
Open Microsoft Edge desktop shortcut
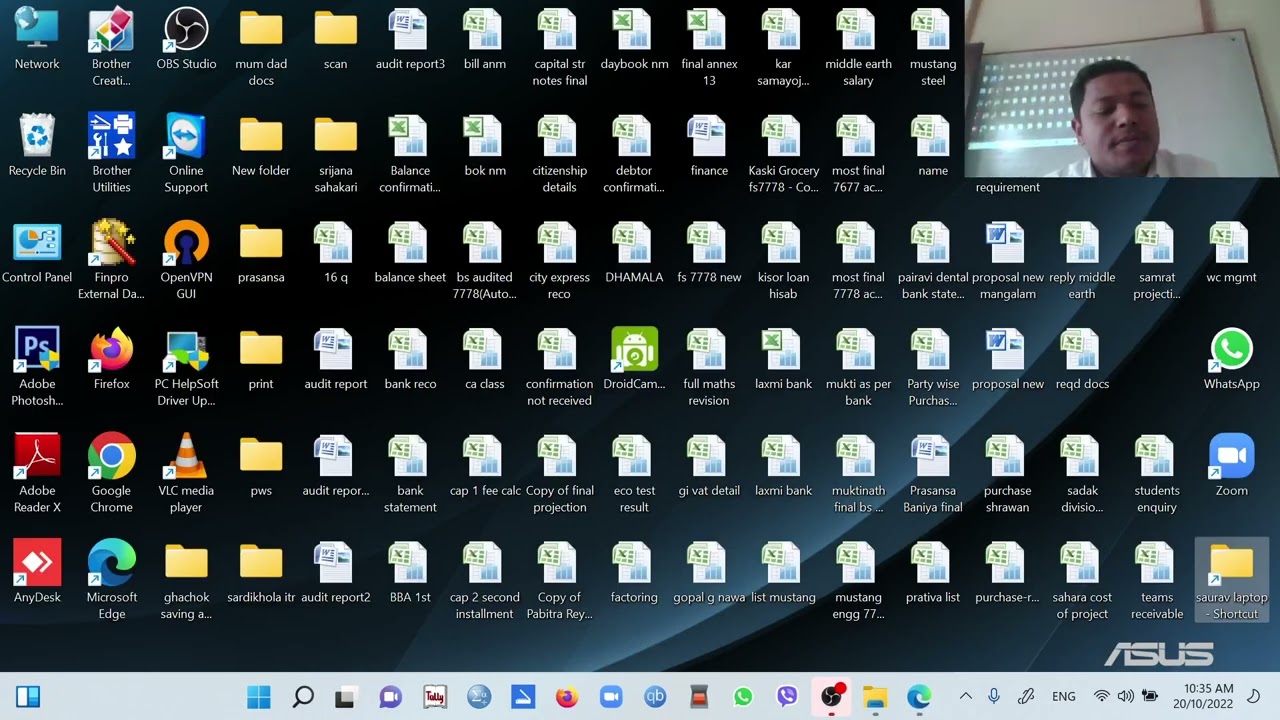112,581
